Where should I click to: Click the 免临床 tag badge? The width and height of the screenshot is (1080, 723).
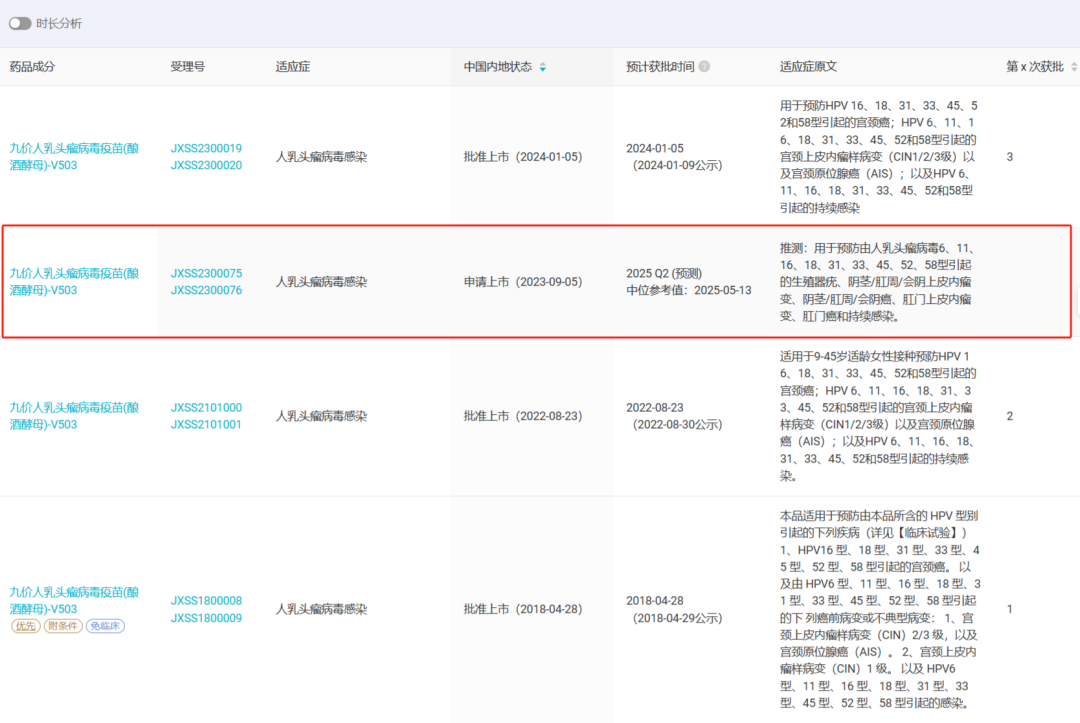point(105,626)
